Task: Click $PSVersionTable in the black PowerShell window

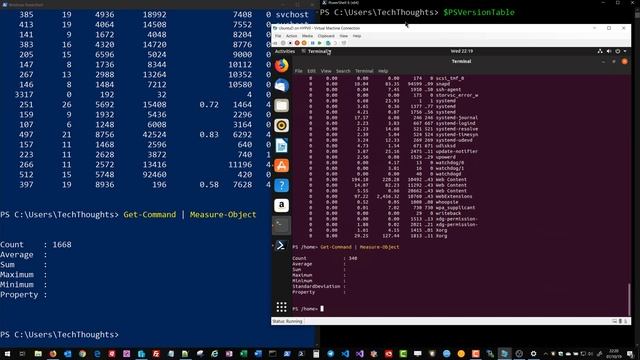Action: pyautogui.click(x=479, y=12)
